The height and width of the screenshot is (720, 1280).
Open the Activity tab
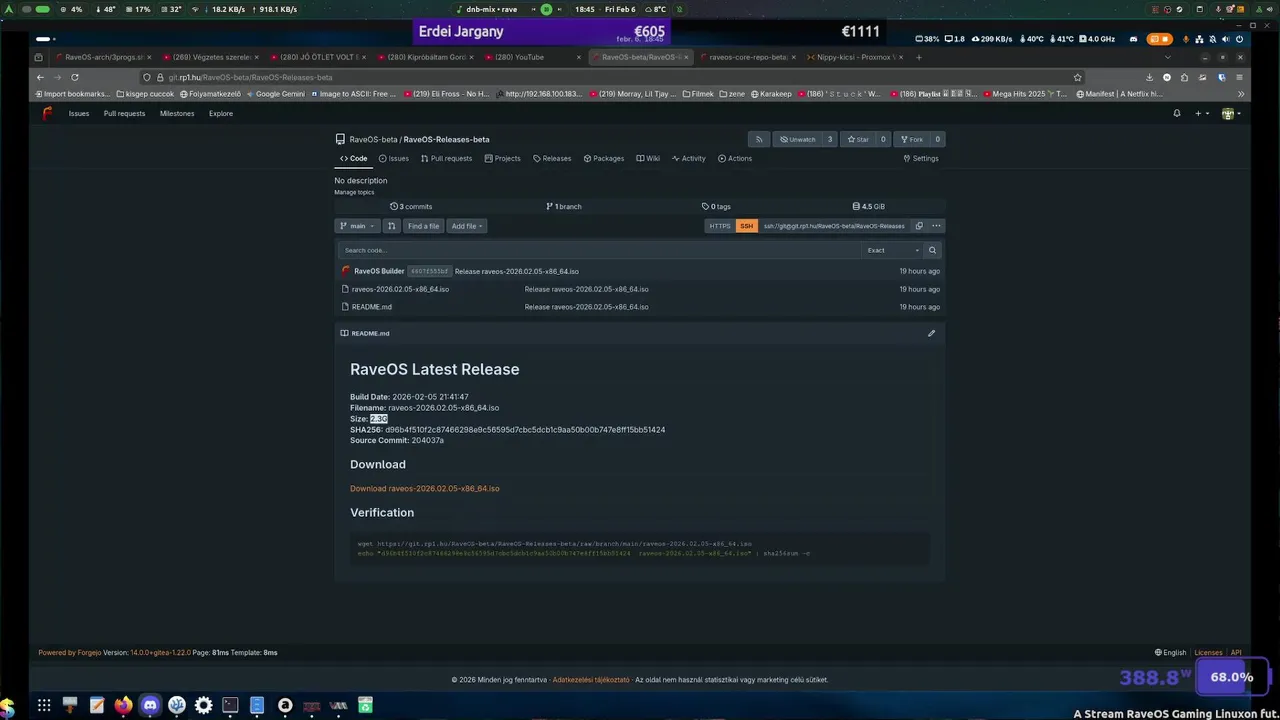689,158
